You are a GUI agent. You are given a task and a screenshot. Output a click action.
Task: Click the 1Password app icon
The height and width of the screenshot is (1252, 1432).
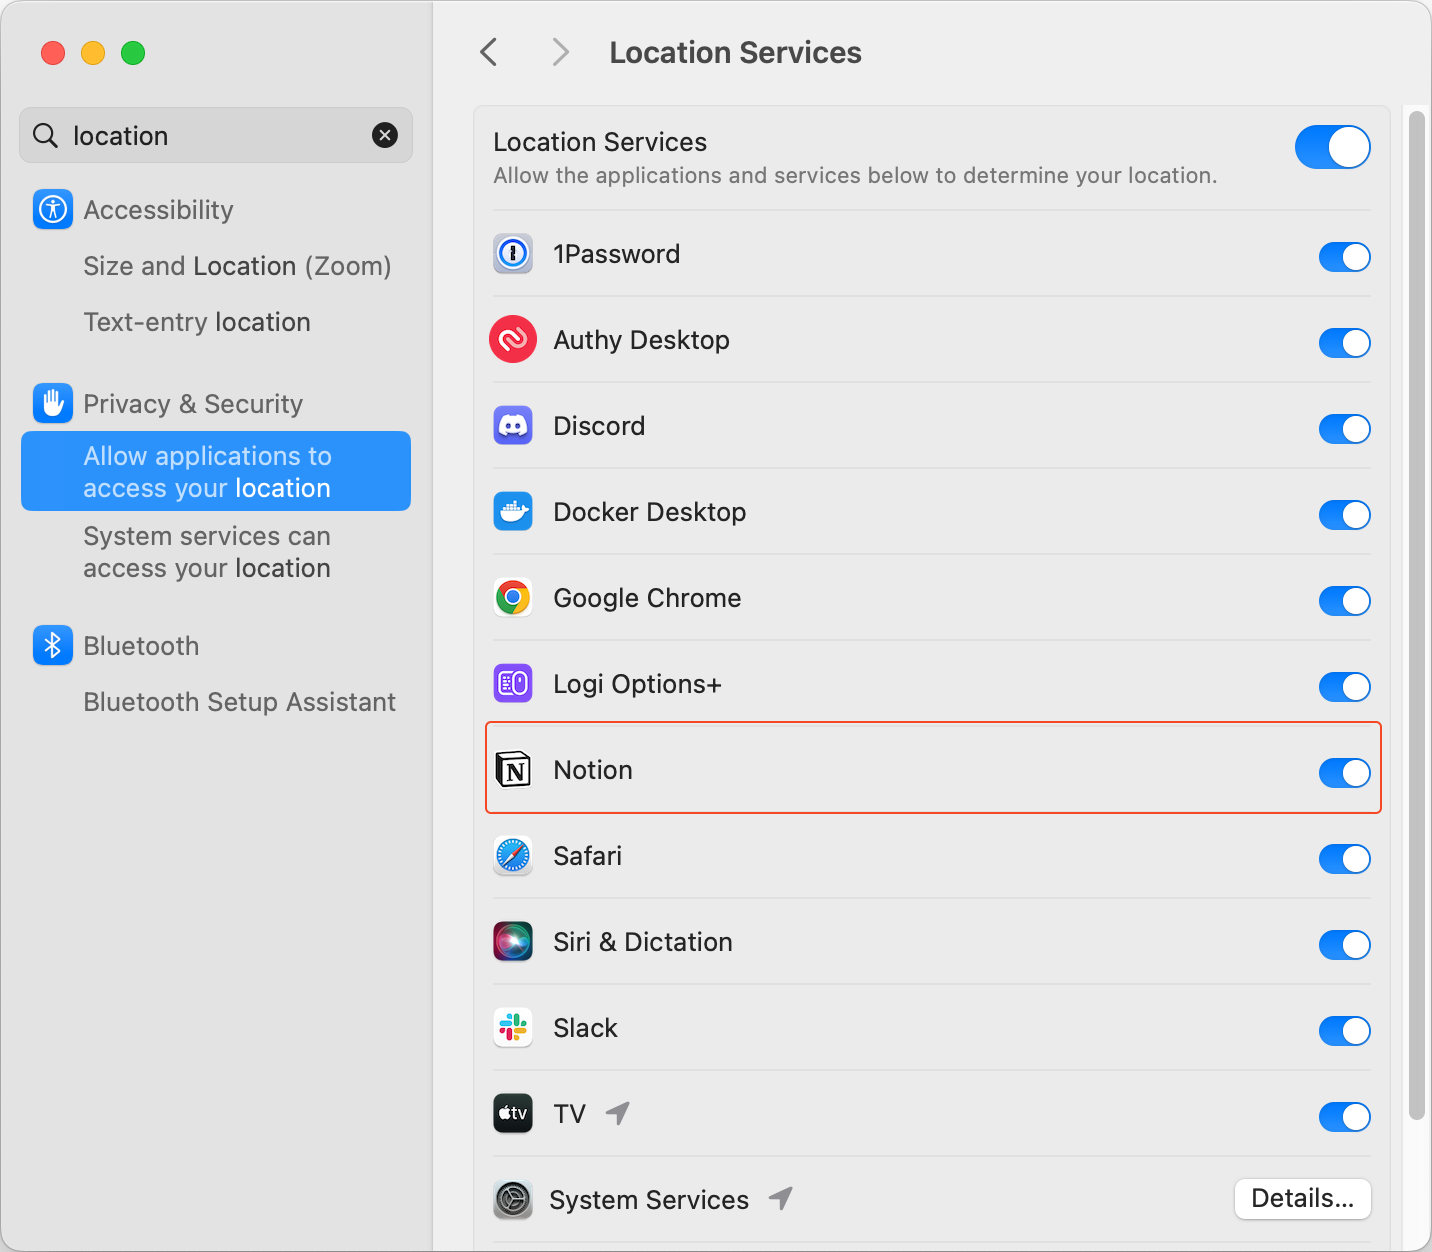513,254
